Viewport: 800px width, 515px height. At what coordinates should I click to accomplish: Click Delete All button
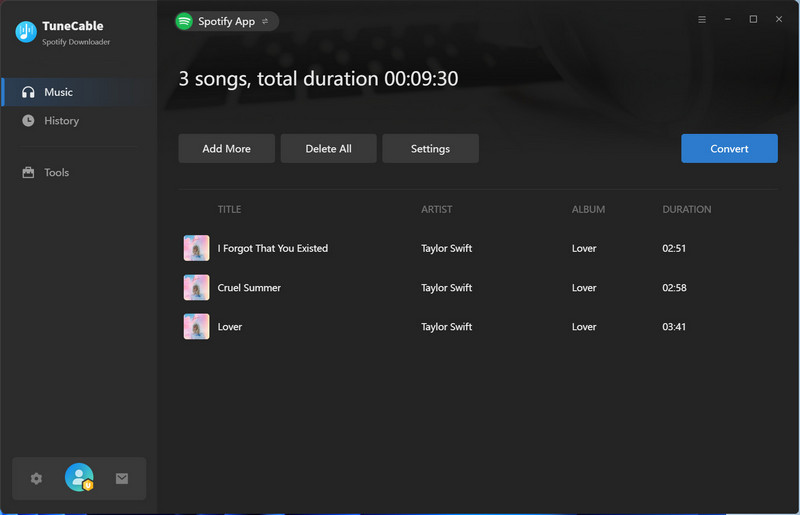click(x=328, y=149)
